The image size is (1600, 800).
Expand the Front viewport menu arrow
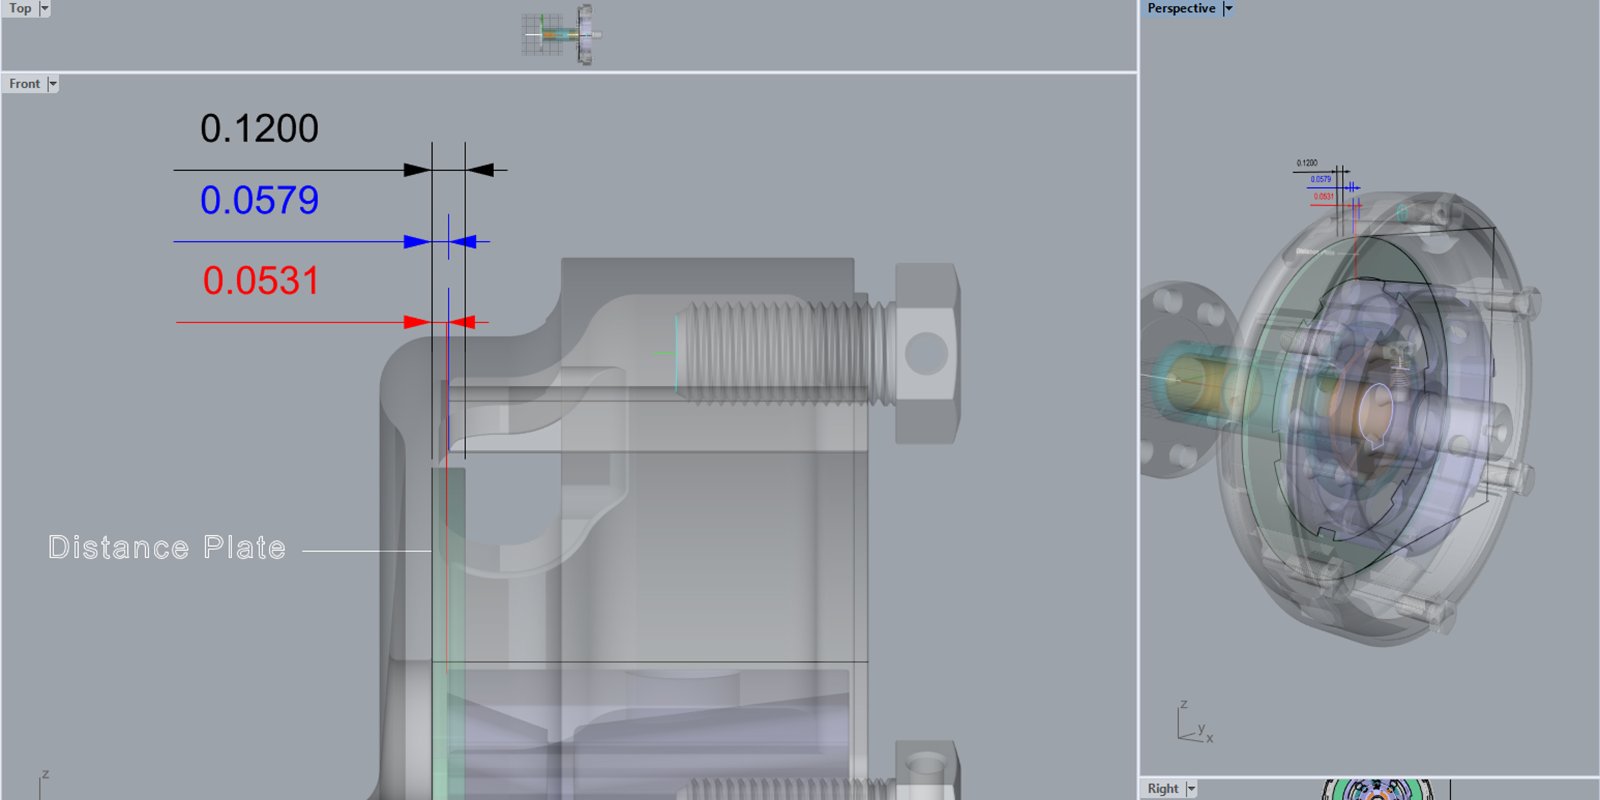click(53, 84)
